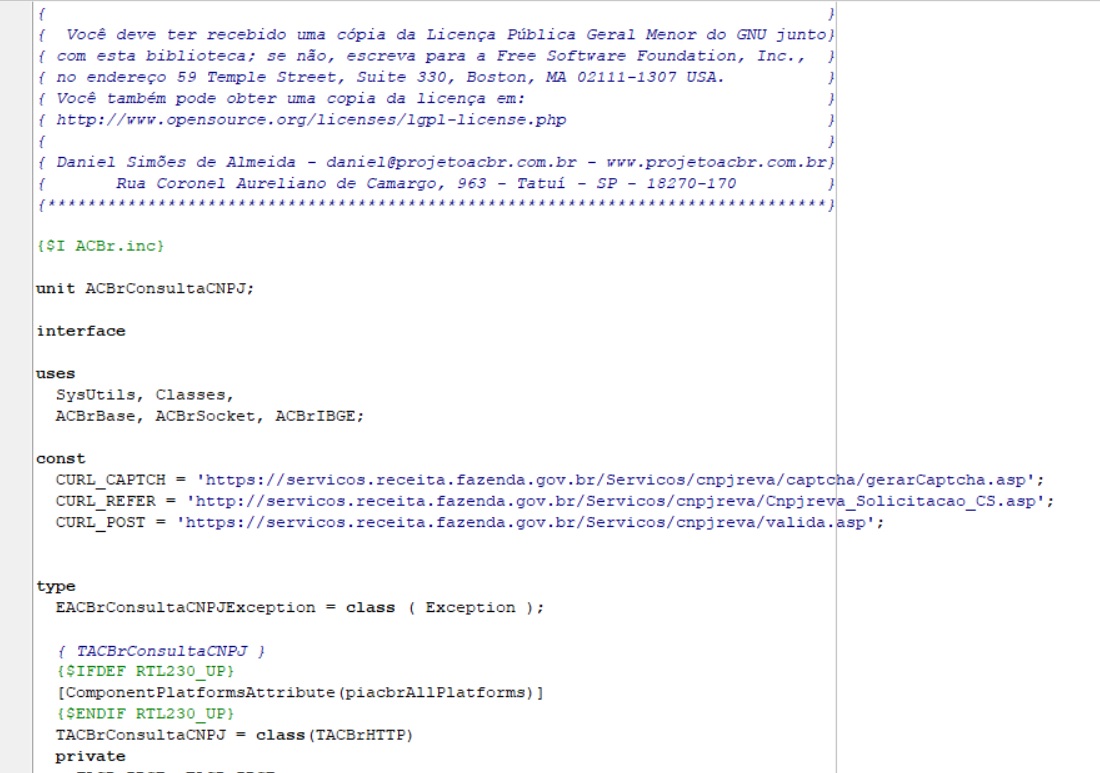Viewport: 1100px width, 773px height.
Task: Click ACBrIBGE in the uses list
Action: pos(315,416)
